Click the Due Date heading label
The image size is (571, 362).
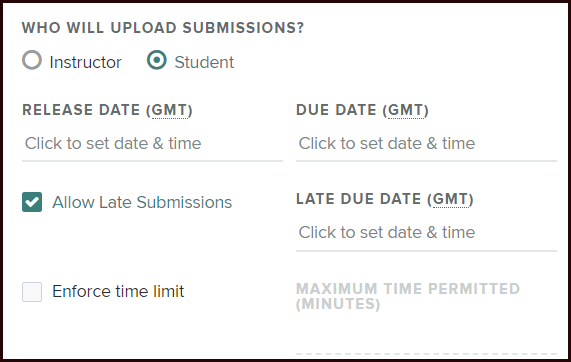362,110
